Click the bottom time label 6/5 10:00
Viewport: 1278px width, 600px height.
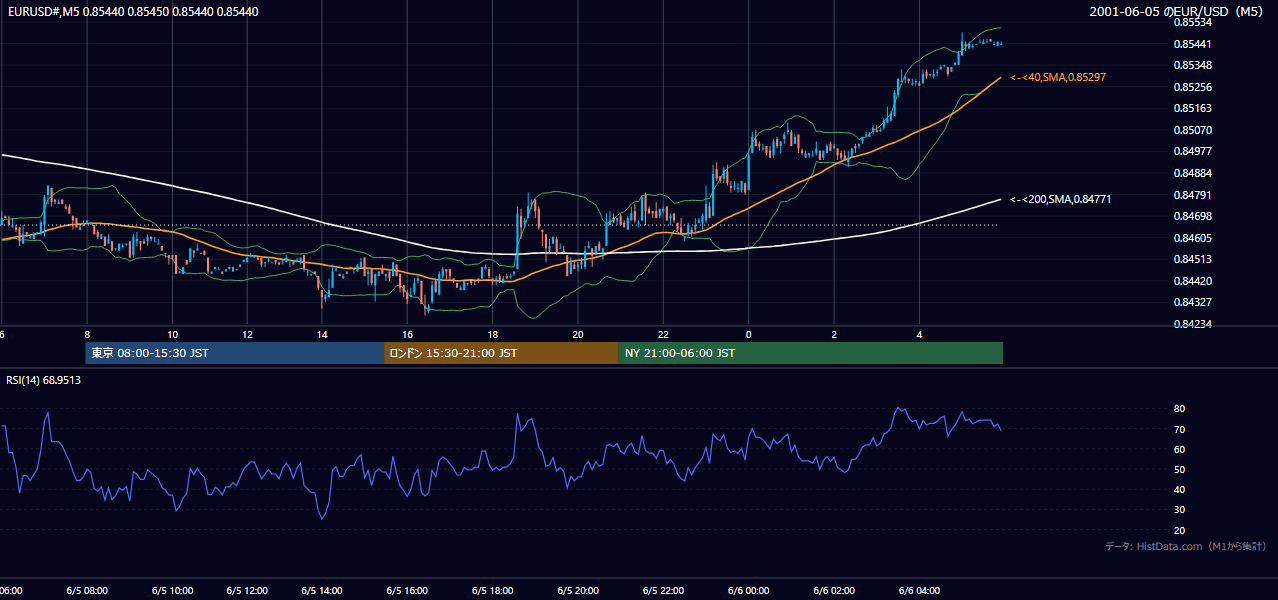[173, 590]
